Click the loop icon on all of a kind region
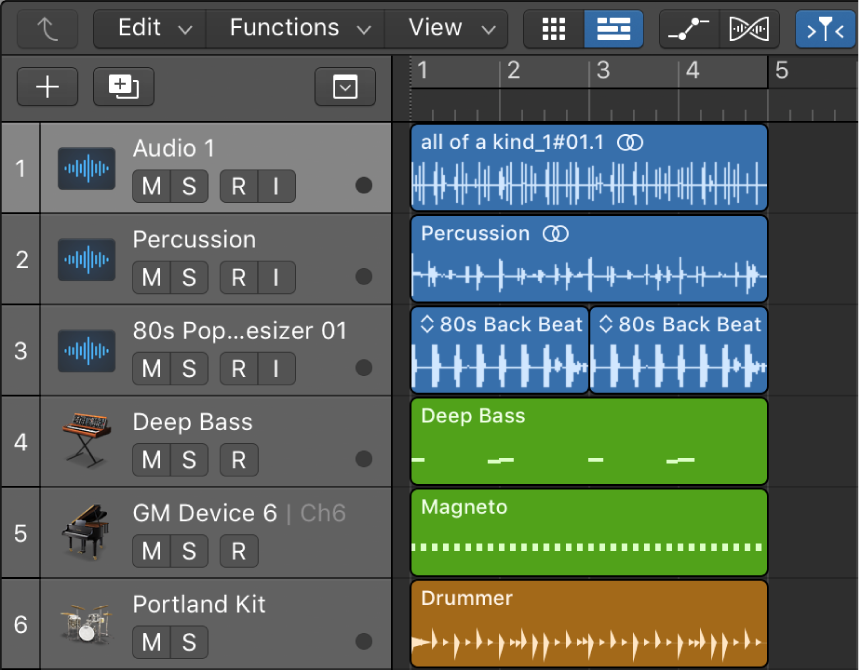The height and width of the screenshot is (670, 859). (630, 143)
